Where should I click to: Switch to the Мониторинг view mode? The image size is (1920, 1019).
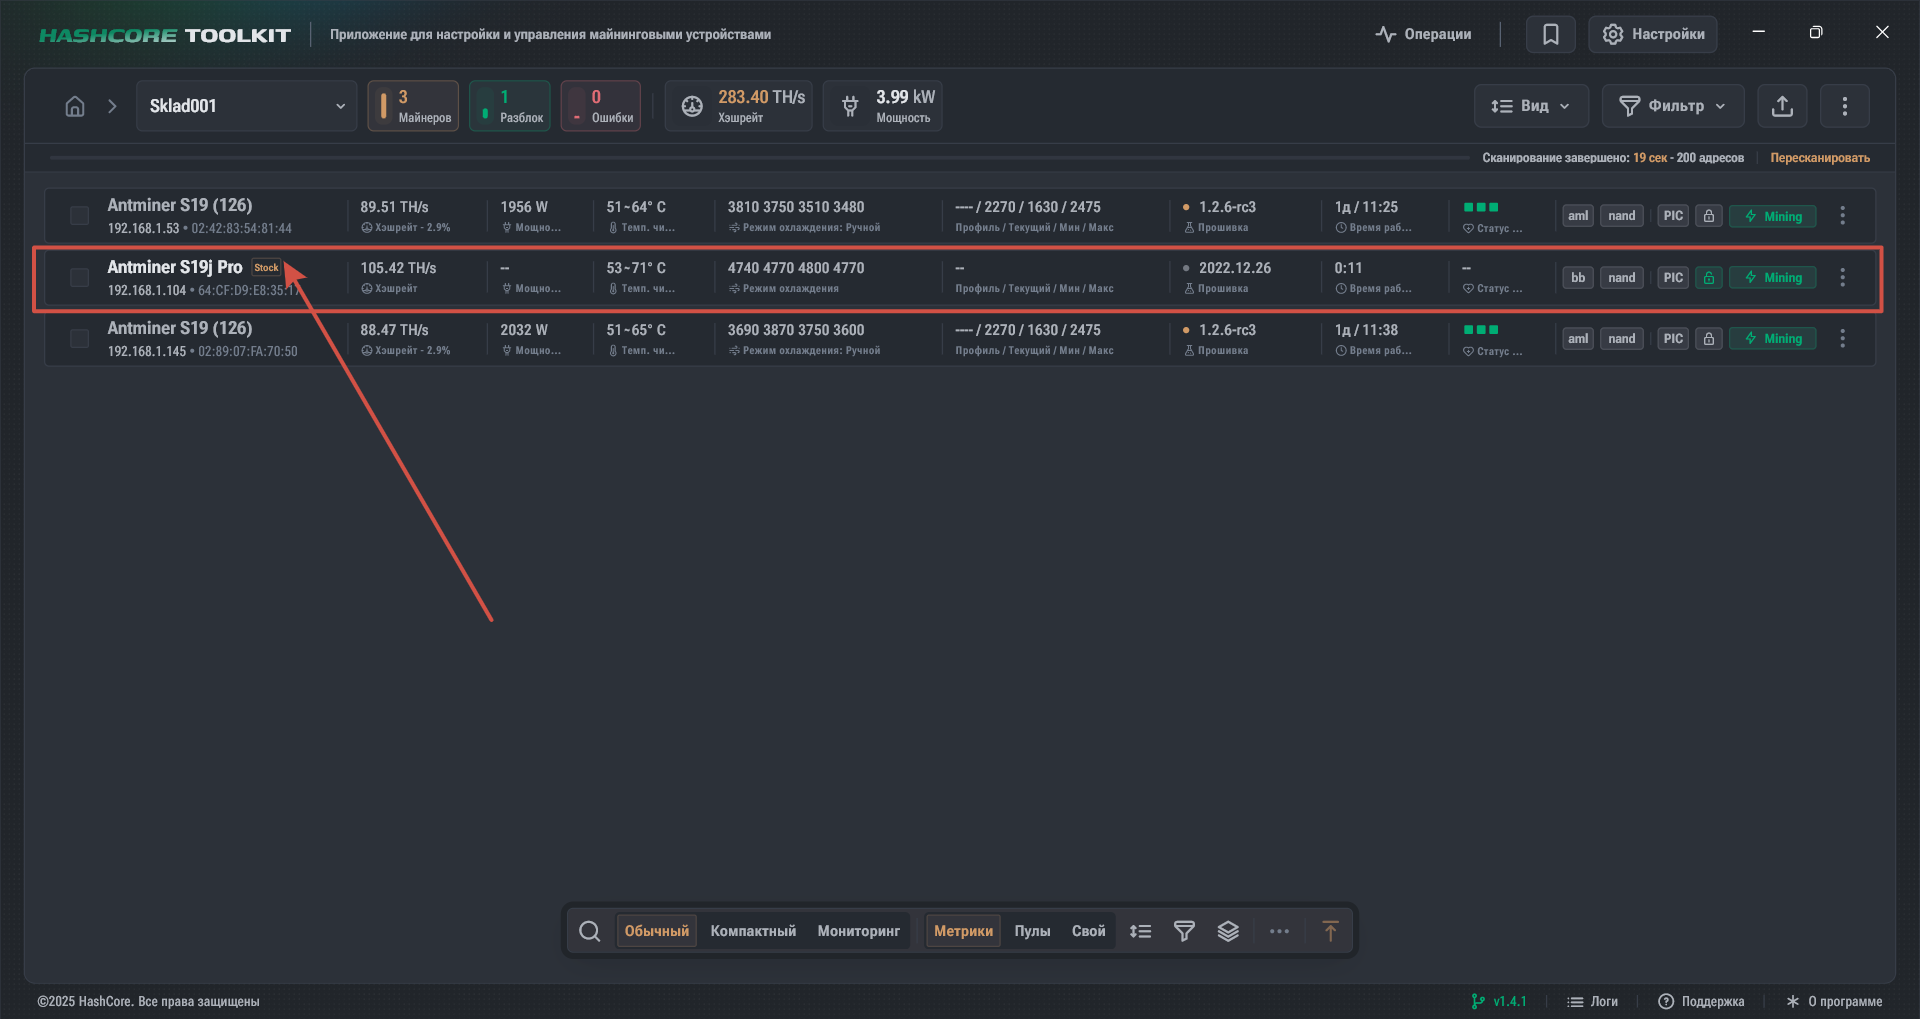click(859, 931)
